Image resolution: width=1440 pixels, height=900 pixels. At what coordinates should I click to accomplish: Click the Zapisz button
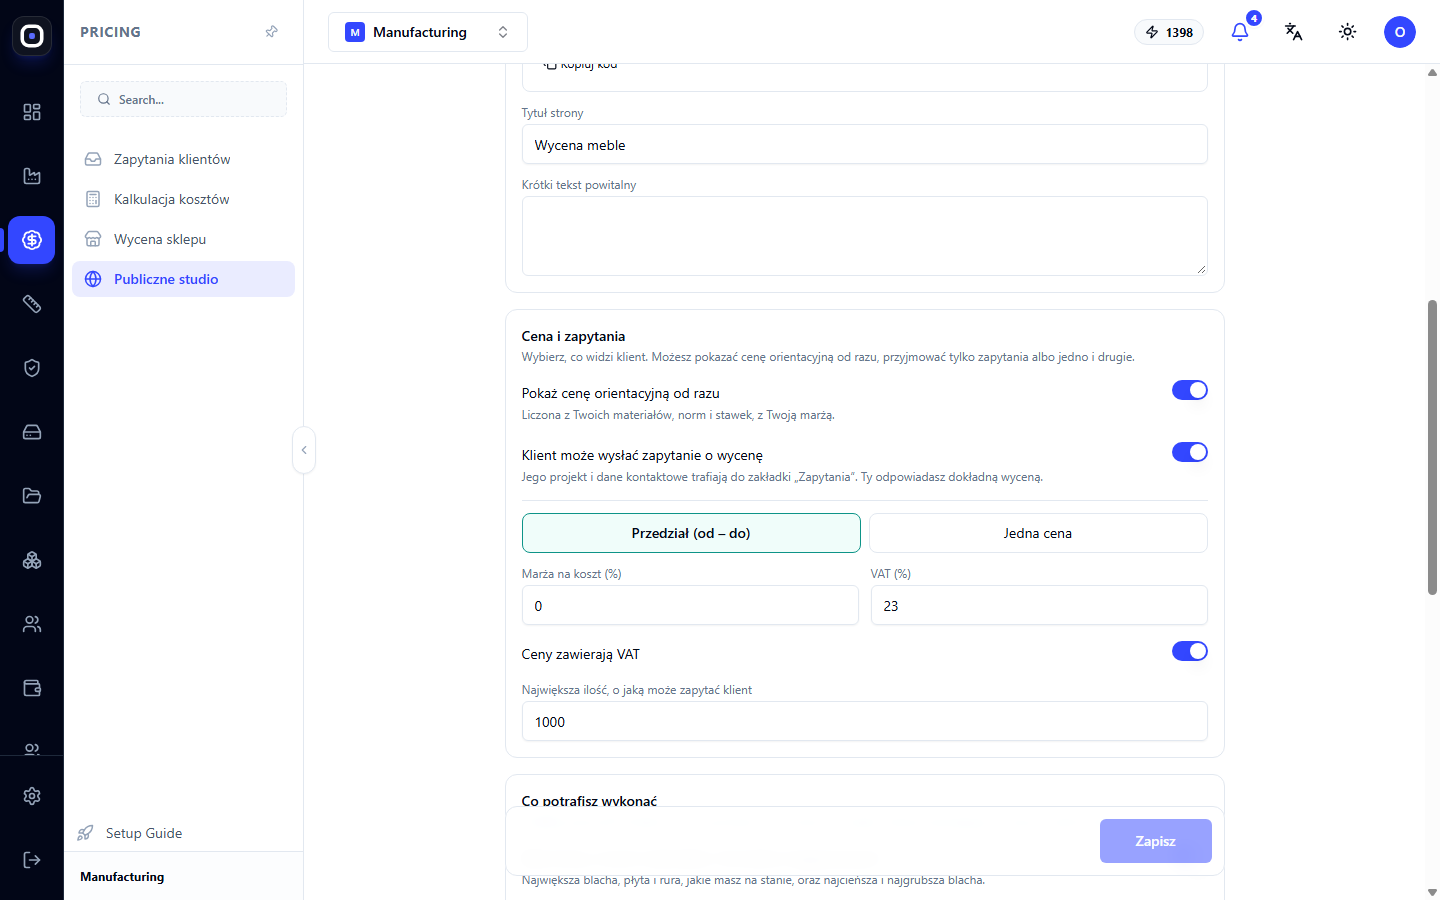click(x=1156, y=841)
